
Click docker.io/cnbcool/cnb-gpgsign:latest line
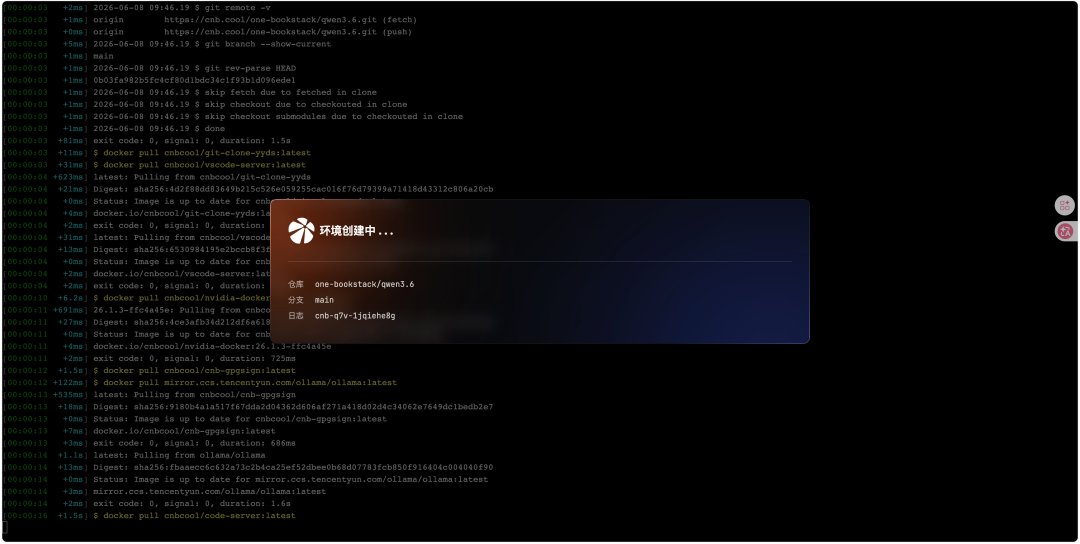185,431
